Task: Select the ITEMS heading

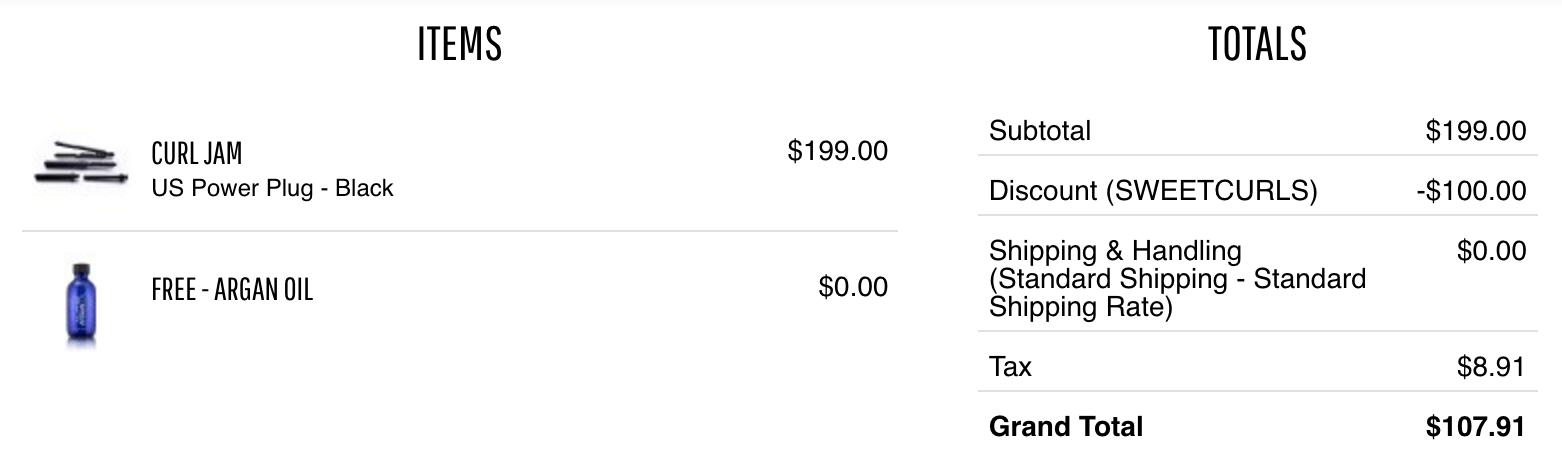Action: click(460, 44)
